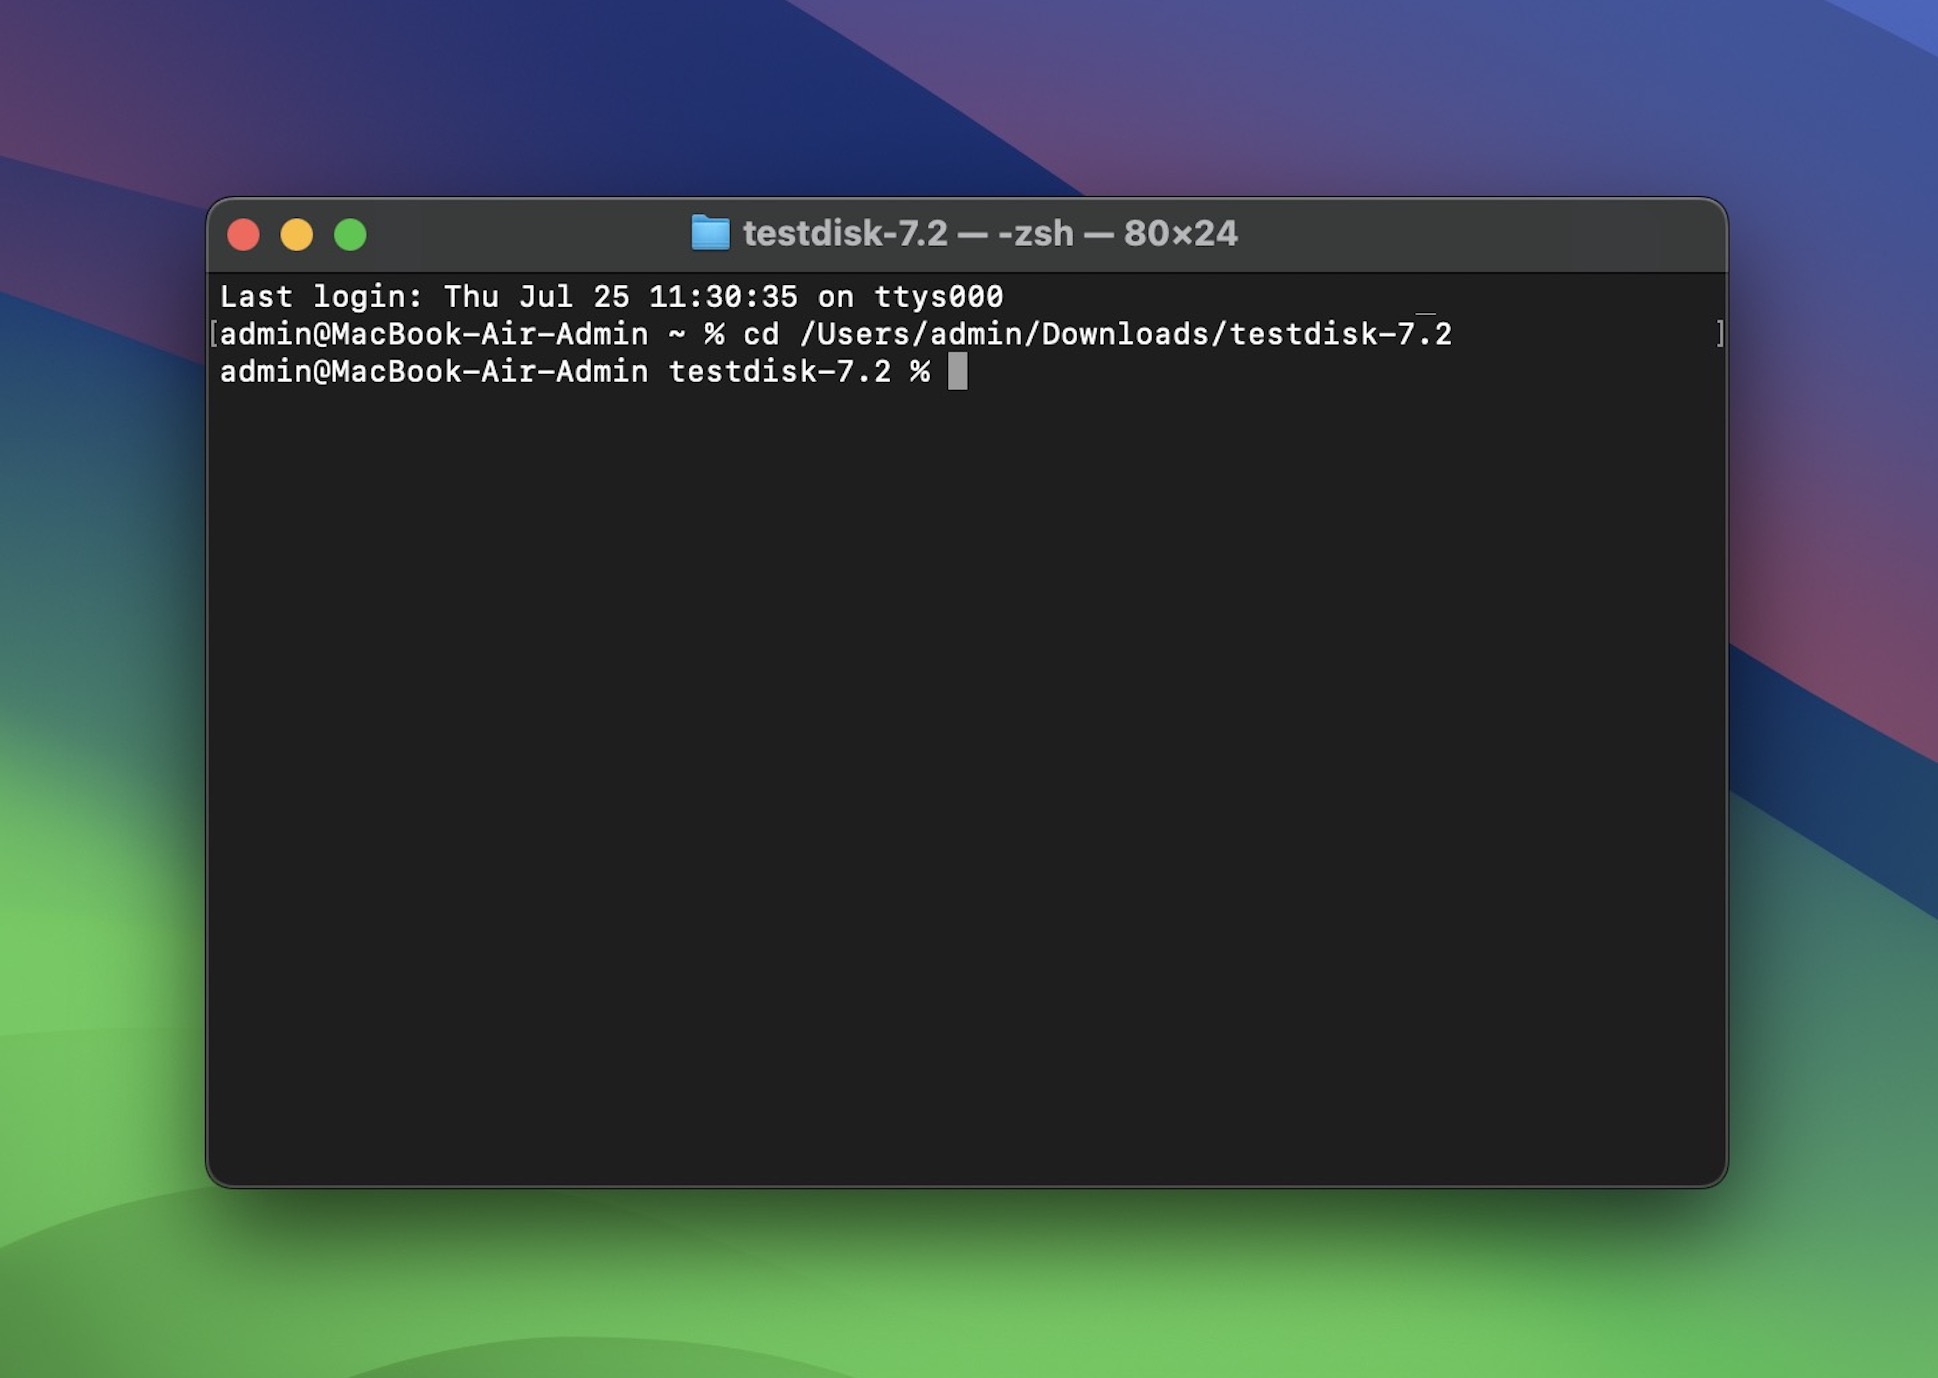Click the 'Last login: Thu Jul 25 11:30:35' line
1938x1378 pixels.
pos(611,297)
